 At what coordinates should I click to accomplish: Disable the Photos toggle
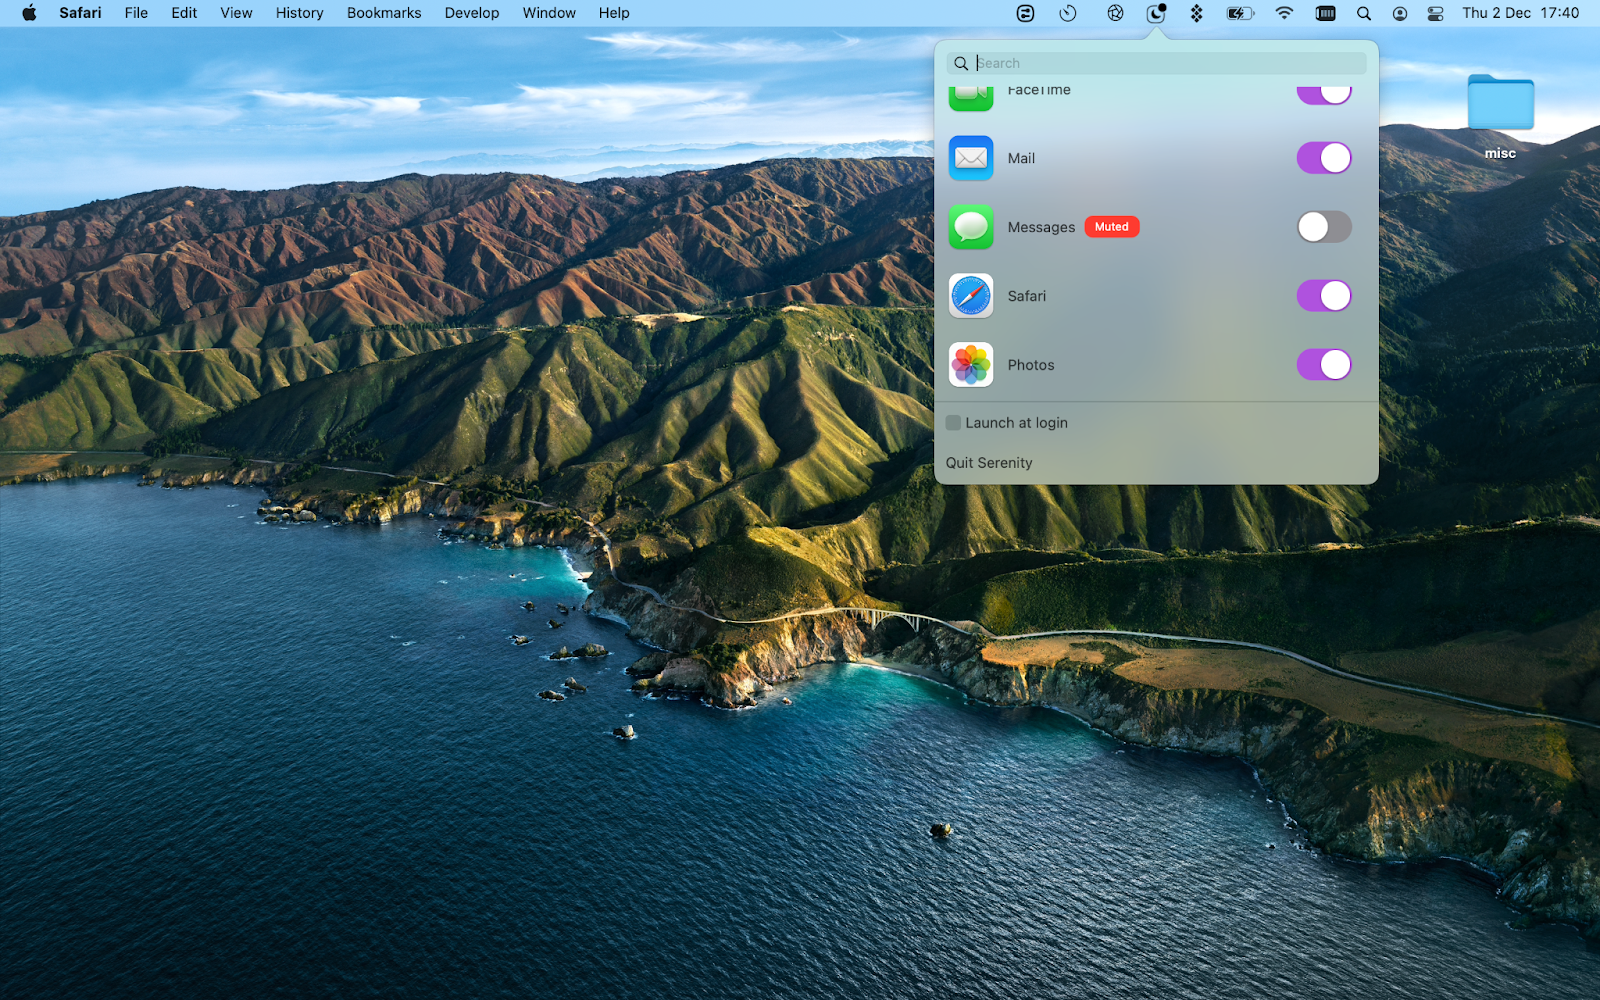pos(1324,365)
